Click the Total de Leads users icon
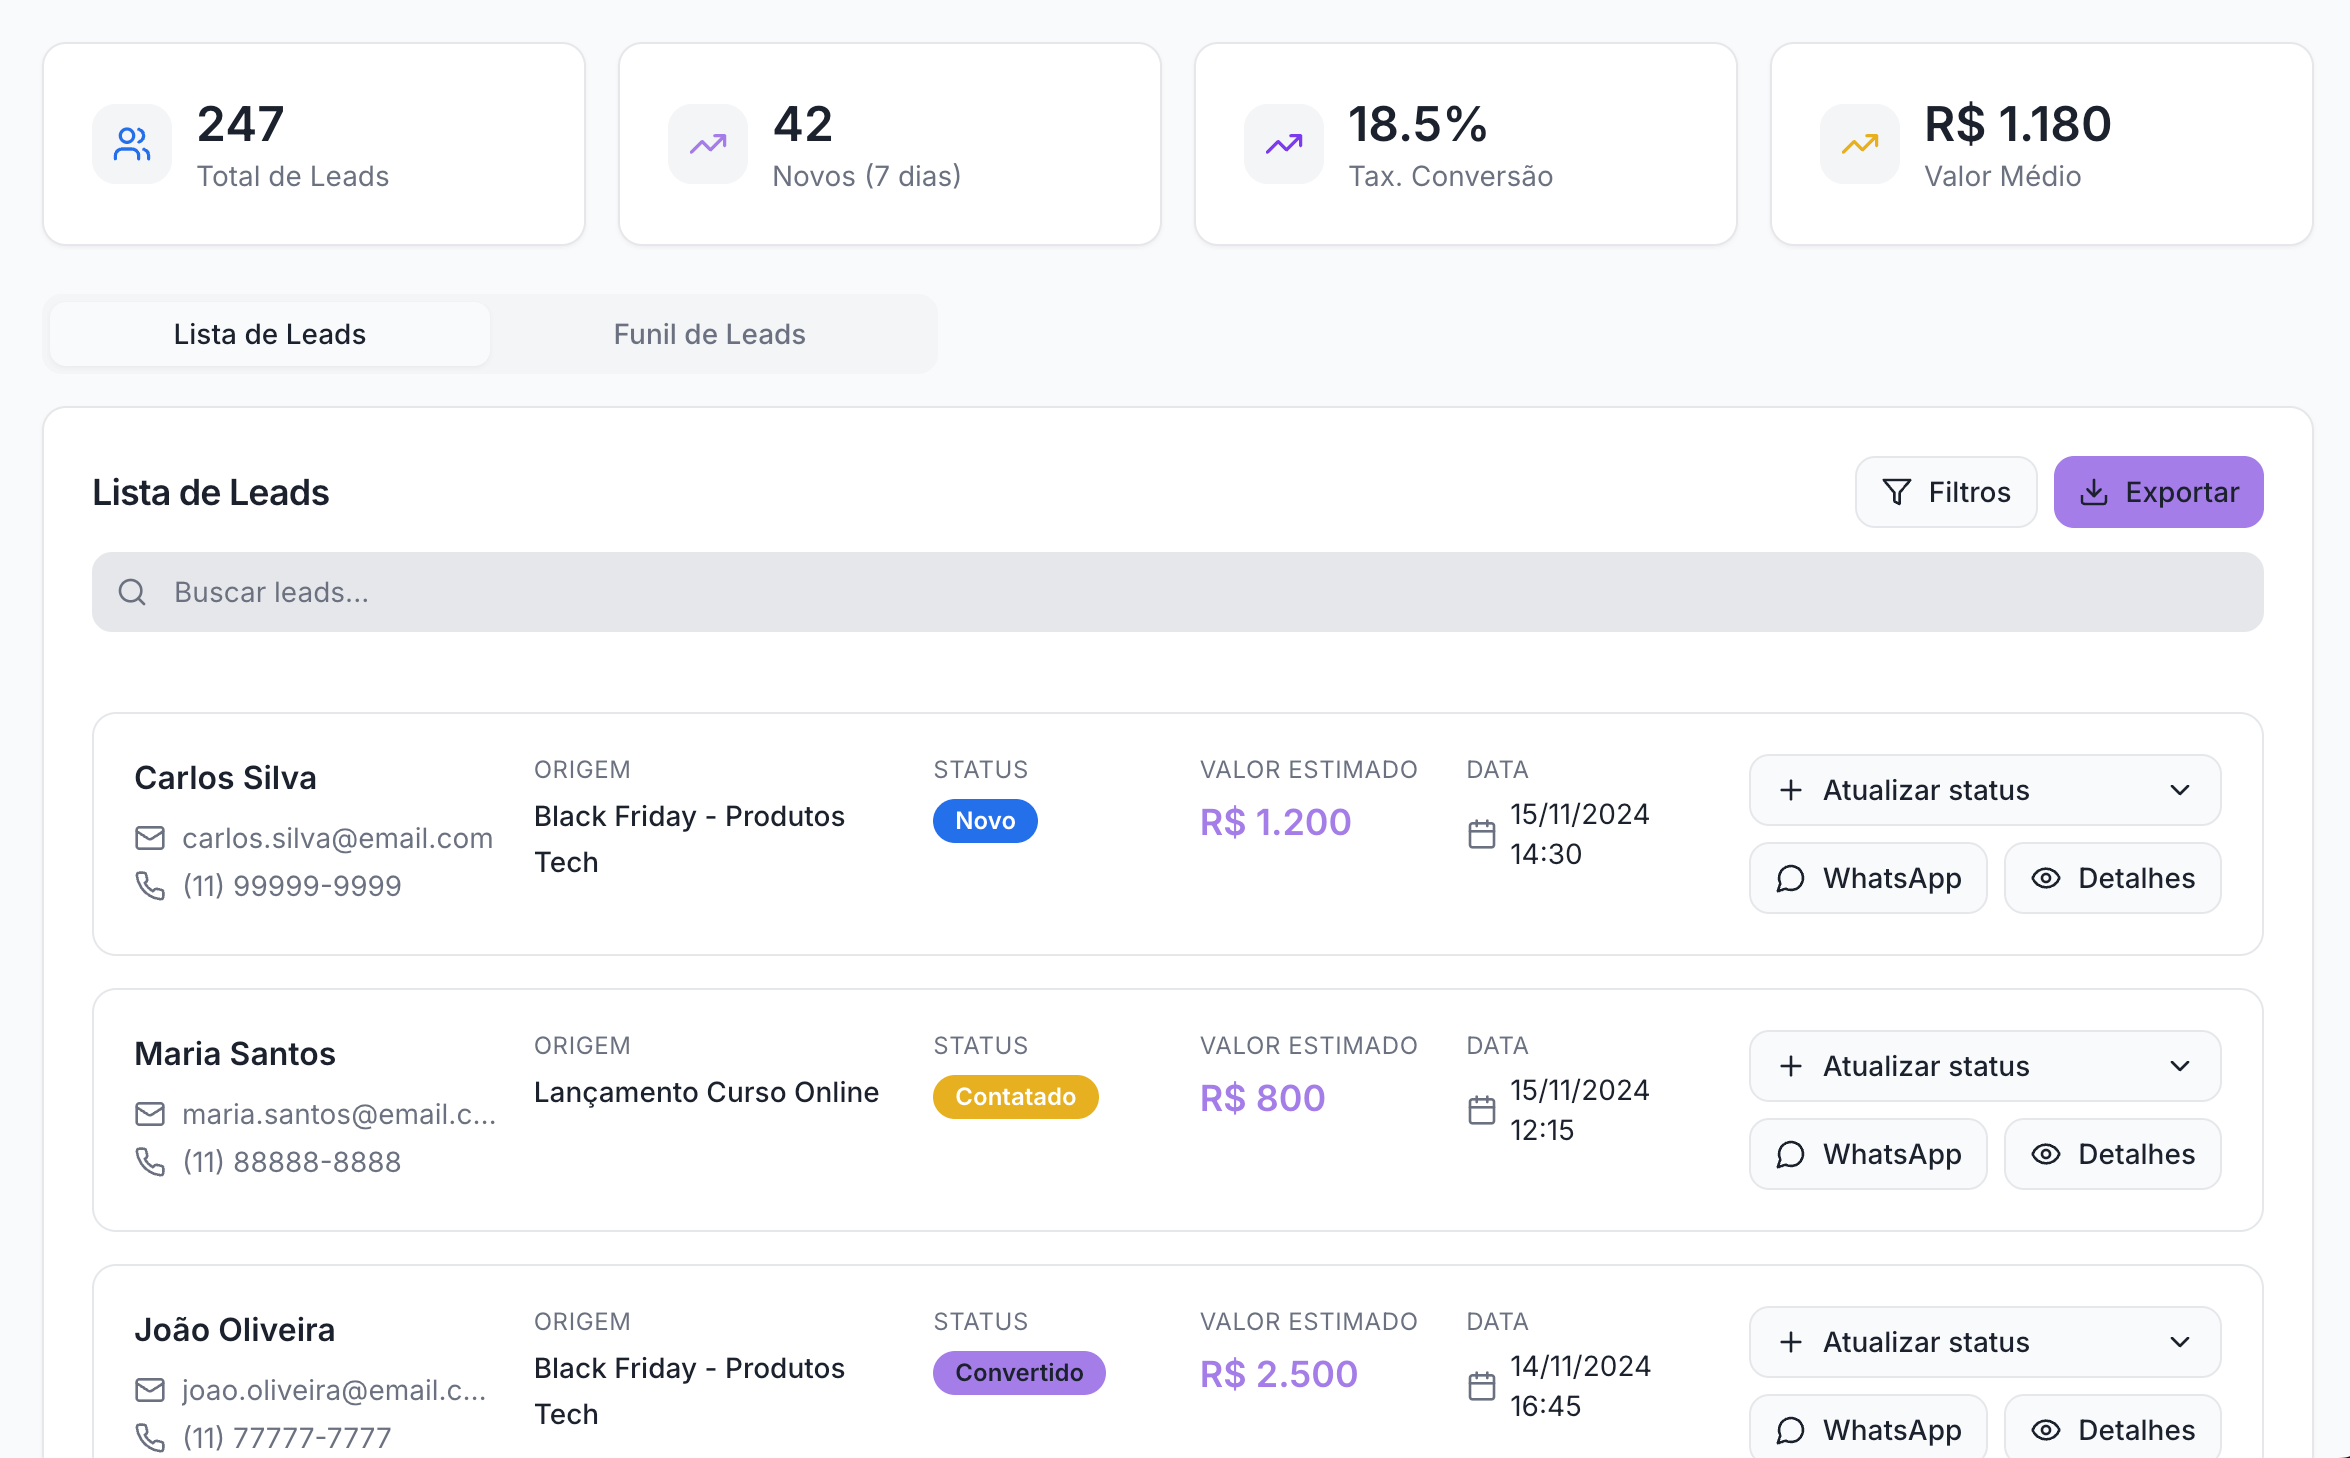2350x1458 pixels. click(131, 144)
